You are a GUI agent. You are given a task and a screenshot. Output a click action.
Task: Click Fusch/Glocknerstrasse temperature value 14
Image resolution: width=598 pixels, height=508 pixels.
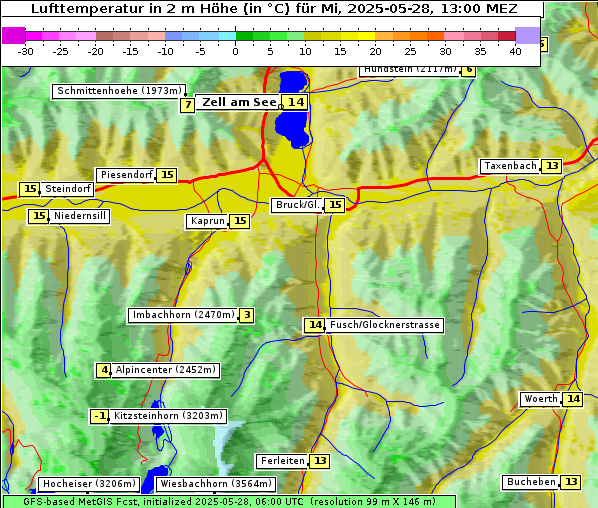314,325
